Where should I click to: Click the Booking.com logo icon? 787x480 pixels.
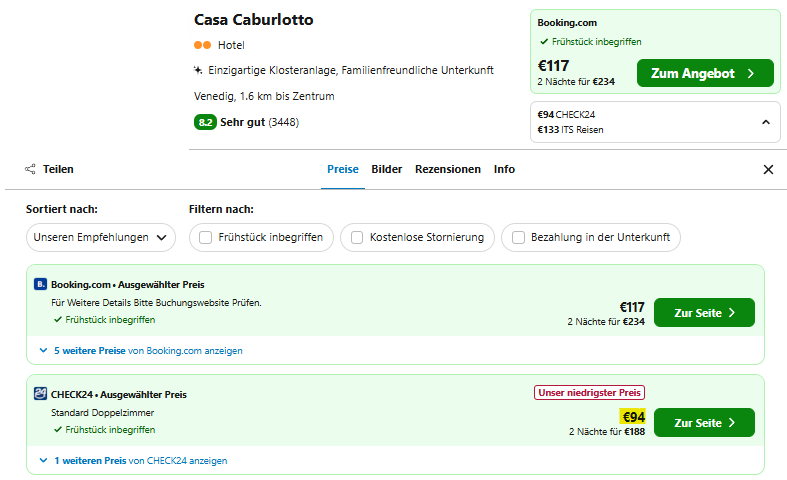pos(40,284)
